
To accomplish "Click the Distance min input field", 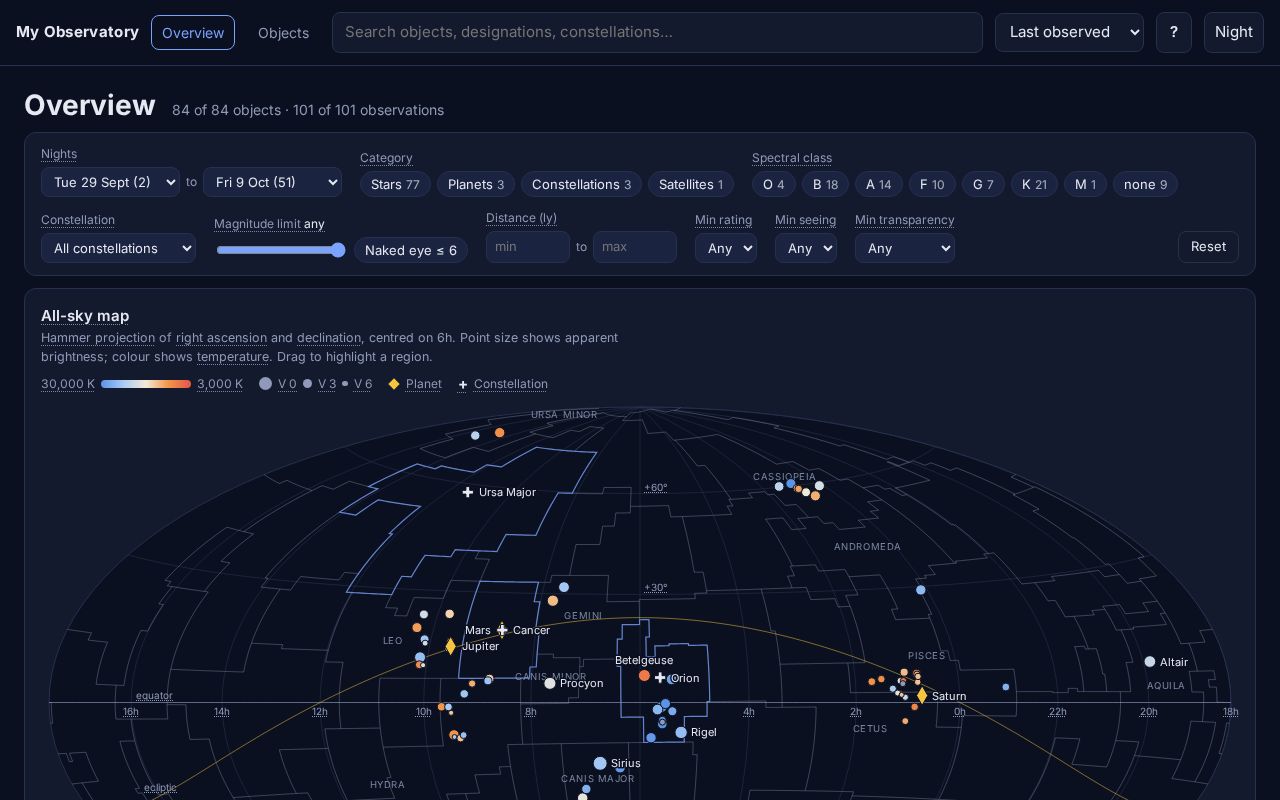I will (528, 247).
